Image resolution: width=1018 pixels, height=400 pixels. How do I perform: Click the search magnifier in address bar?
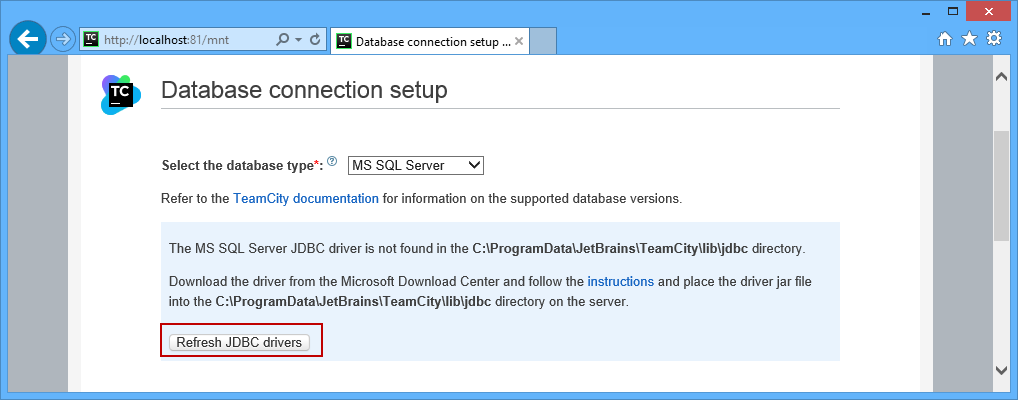point(283,40)
